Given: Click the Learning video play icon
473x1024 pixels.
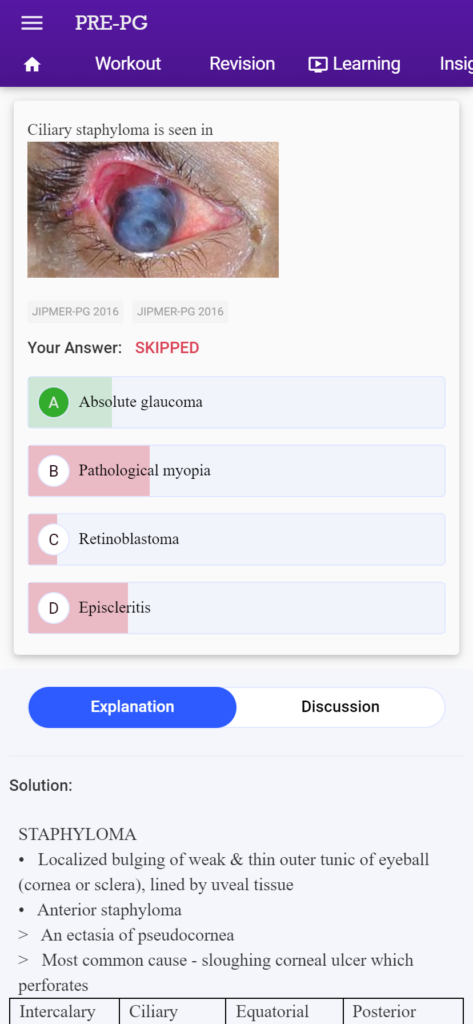Looking at the screenshot, I should (x=318, y=64).
